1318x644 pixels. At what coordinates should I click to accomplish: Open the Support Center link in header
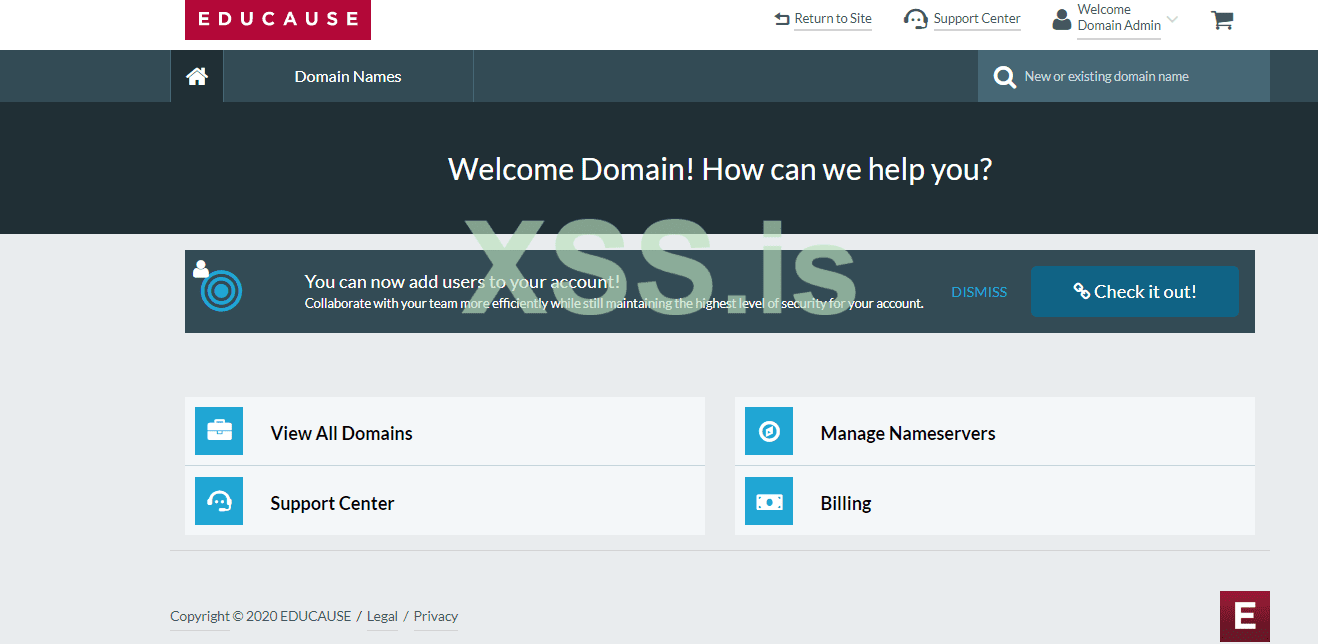(977, 19)
